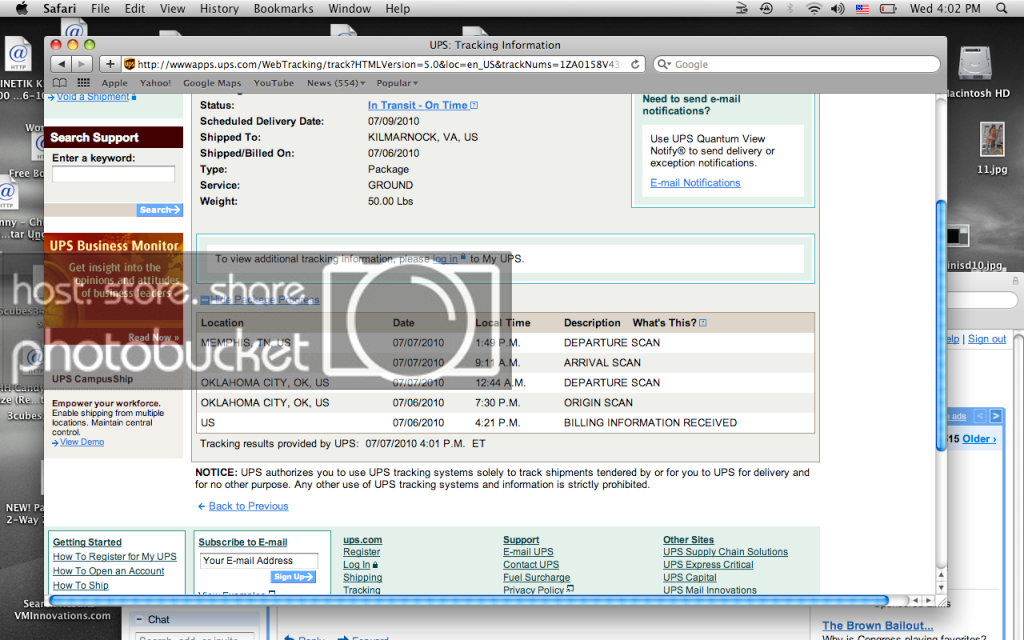Viewport: 1024px width, 640px height.
Task: Click the What's This? help icon
Action: (703, 323)
